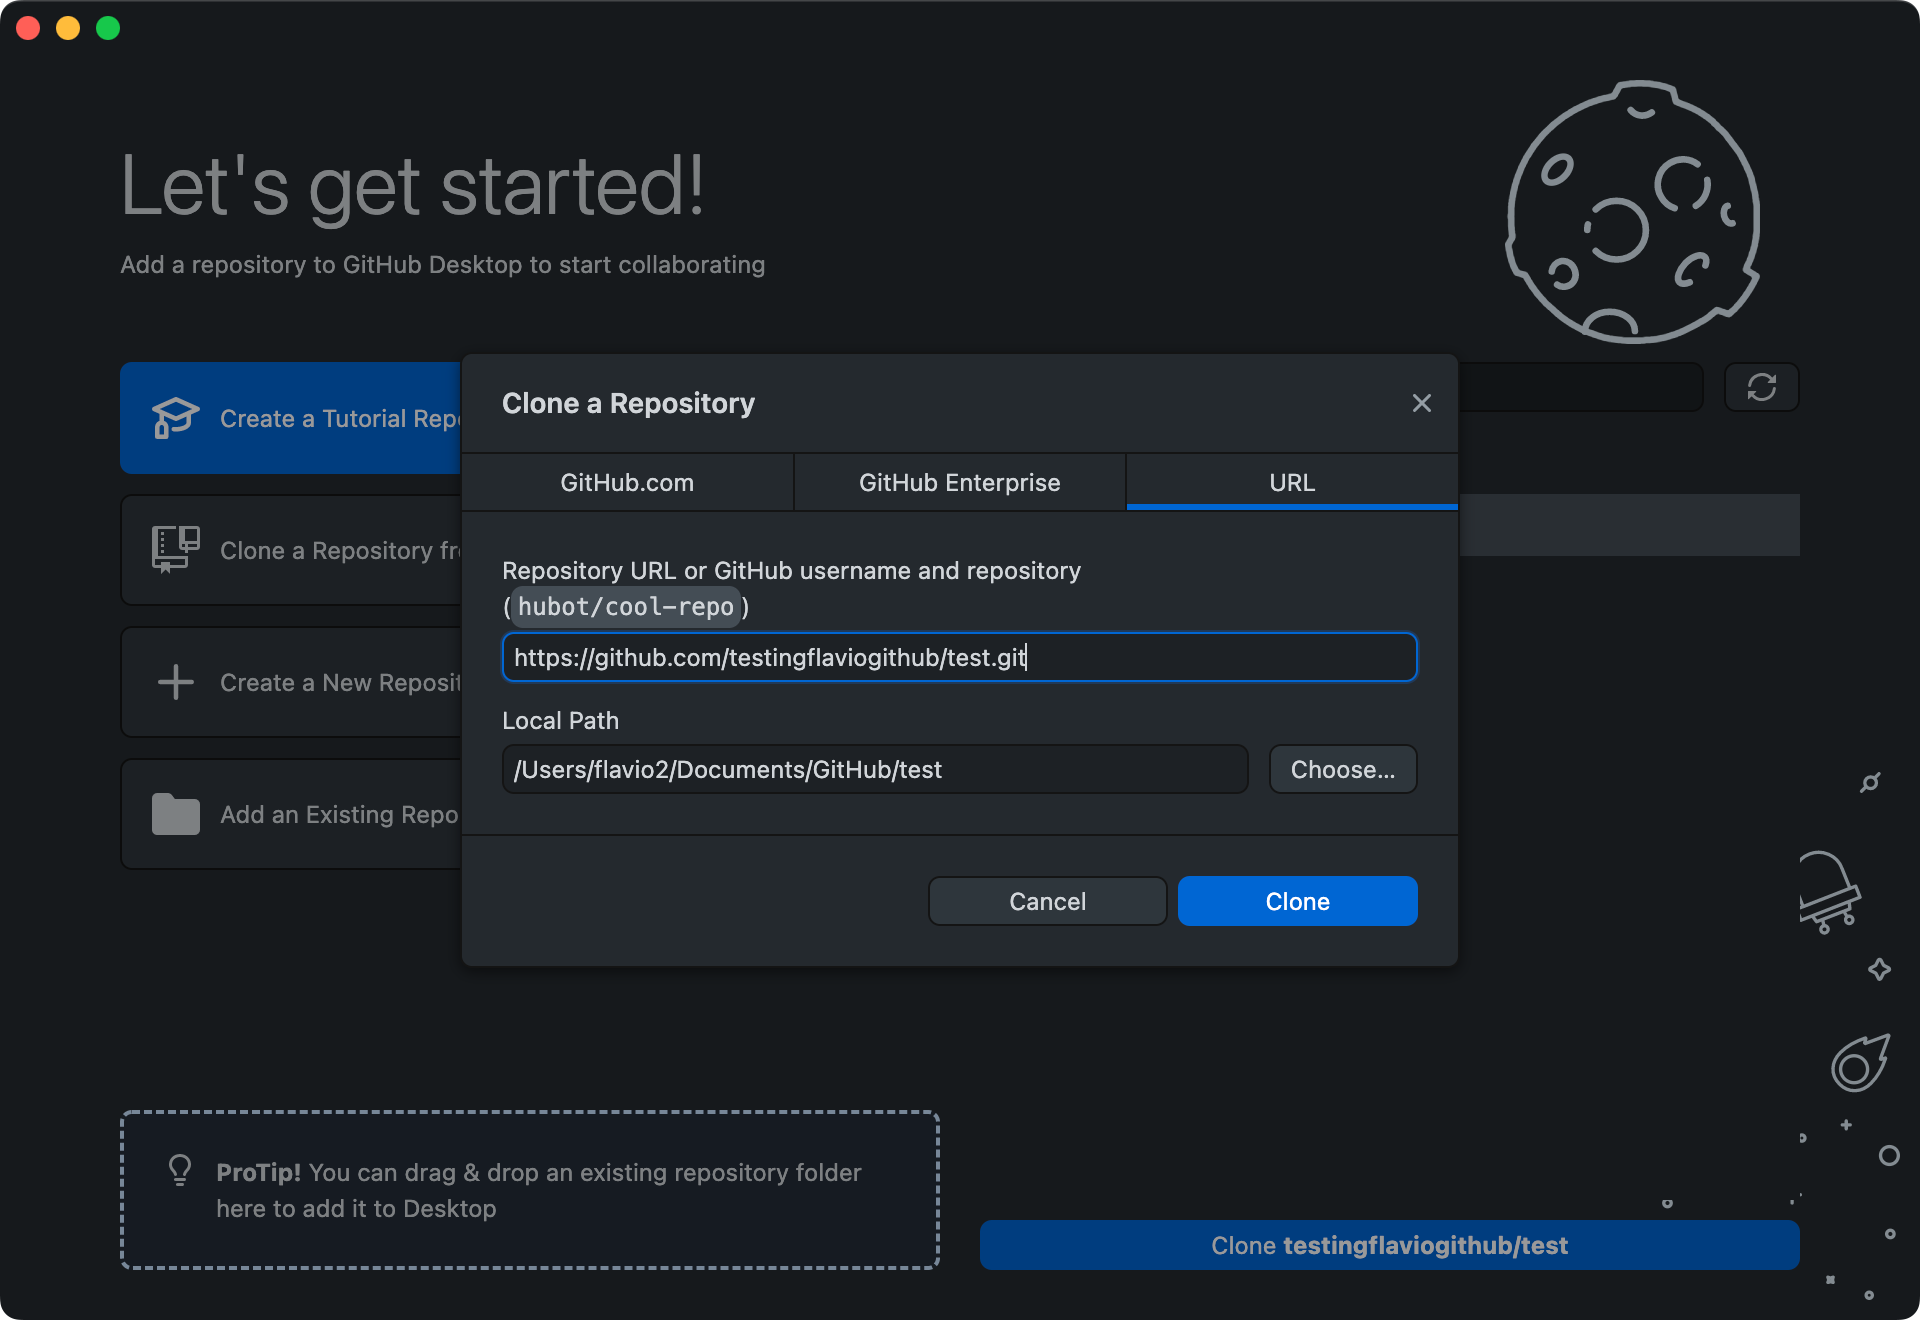This screenshot has height=1320, width=1920.
Task: Click the folder icon for Add an Existing Repo
Action: 174,813
